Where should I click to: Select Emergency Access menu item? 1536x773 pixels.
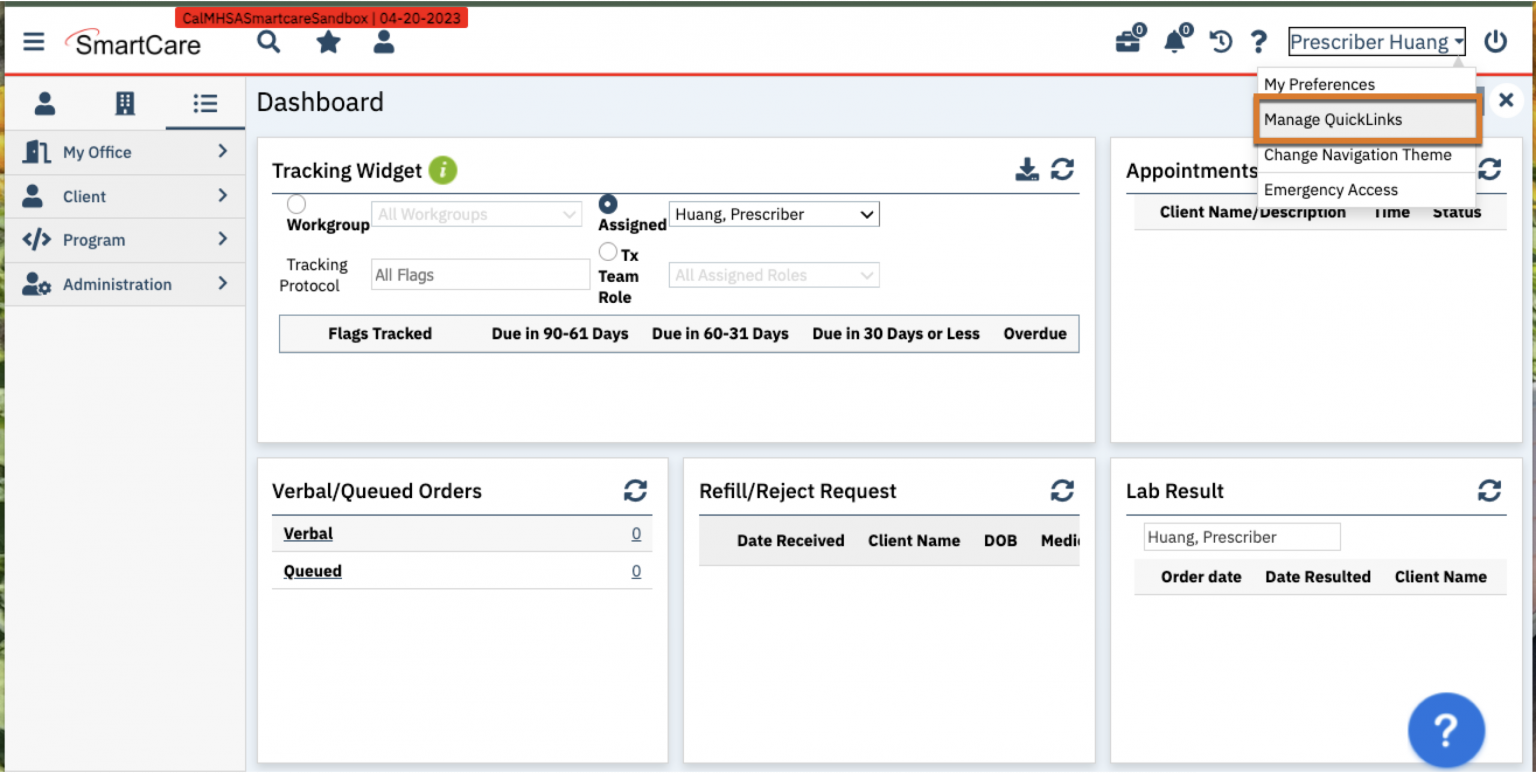[x=1366, y=190]
